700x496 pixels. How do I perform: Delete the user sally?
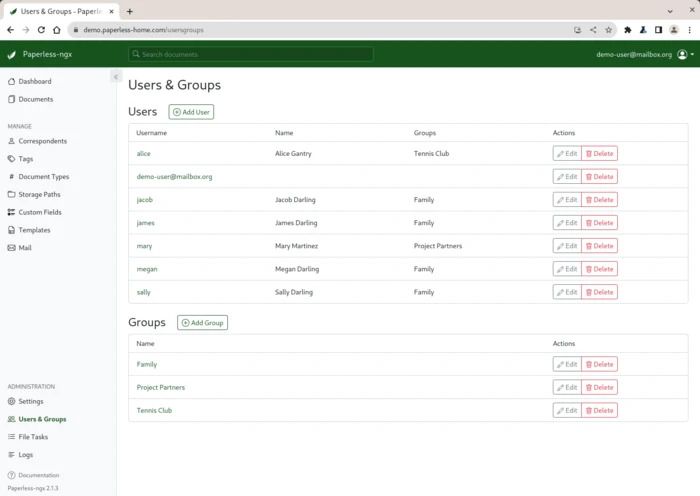pyautogui.click(x=600, y=292)
